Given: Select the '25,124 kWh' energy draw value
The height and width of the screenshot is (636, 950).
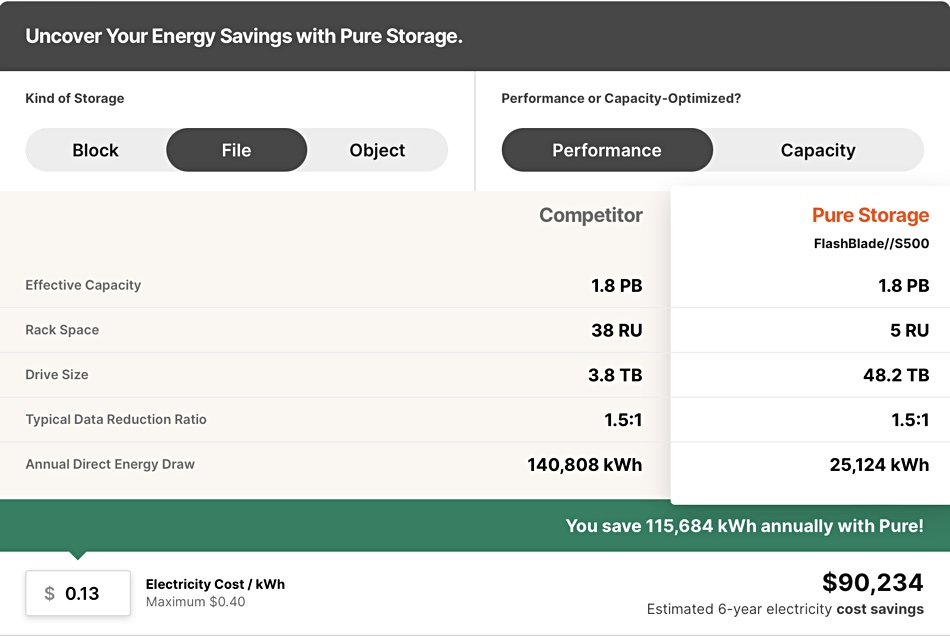Looking at the screenshot, I should pos(879,465).
